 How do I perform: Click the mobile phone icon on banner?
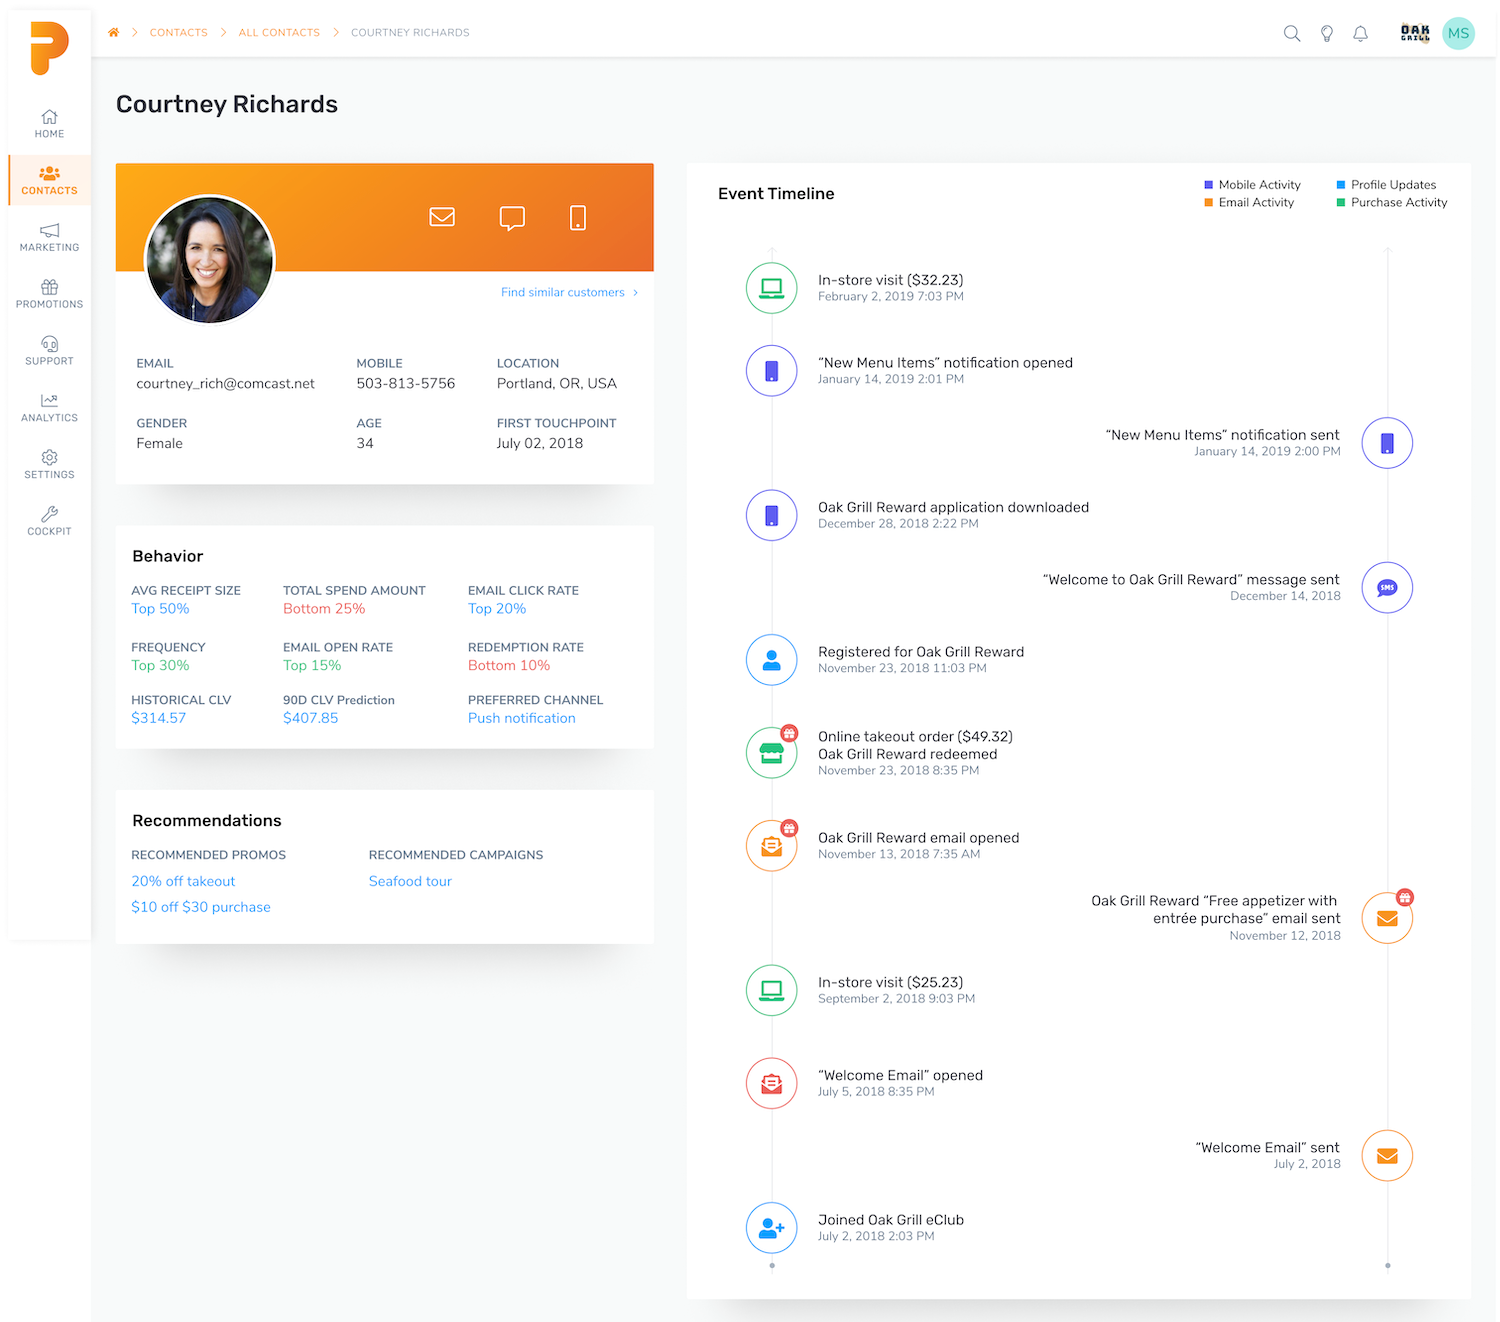pyautogui.click(x=578, y=218)
